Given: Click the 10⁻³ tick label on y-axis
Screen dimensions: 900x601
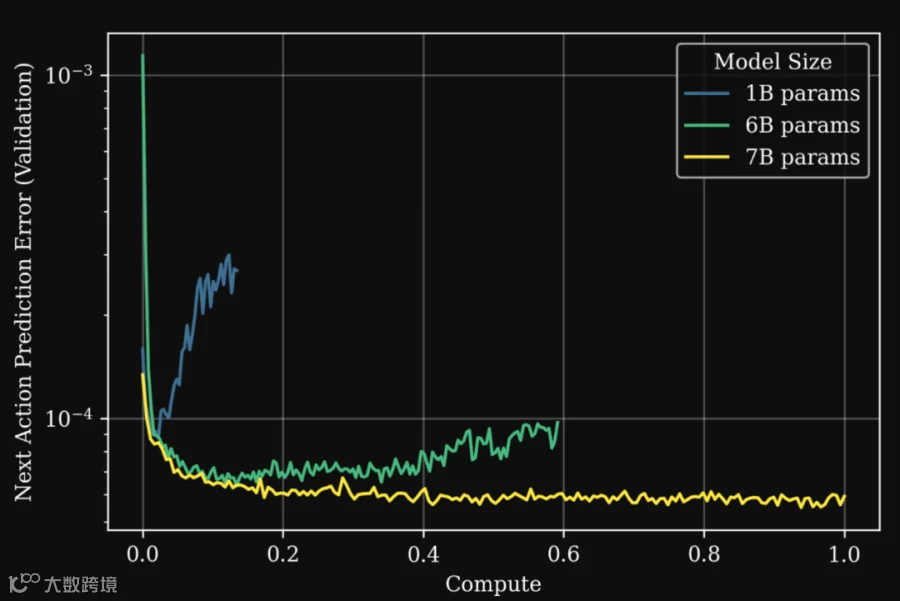Looking at the screenshot, I should coord(68,75).
